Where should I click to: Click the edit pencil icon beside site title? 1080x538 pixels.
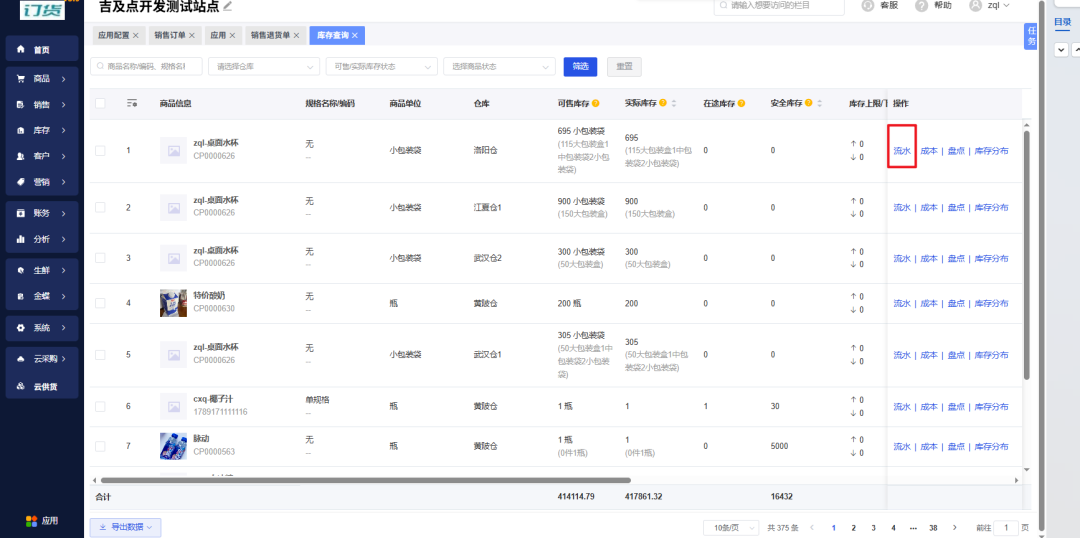click(x=228, y=6)
